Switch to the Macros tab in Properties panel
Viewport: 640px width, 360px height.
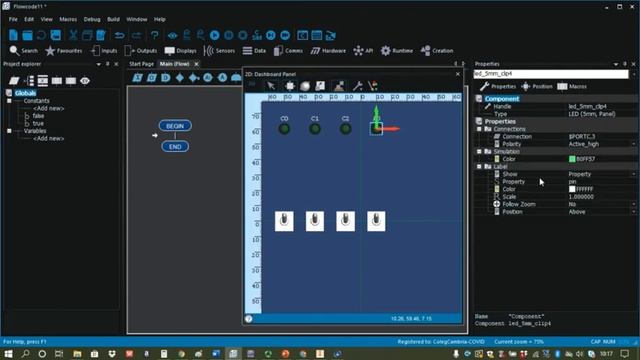click(x=572, y=87)
